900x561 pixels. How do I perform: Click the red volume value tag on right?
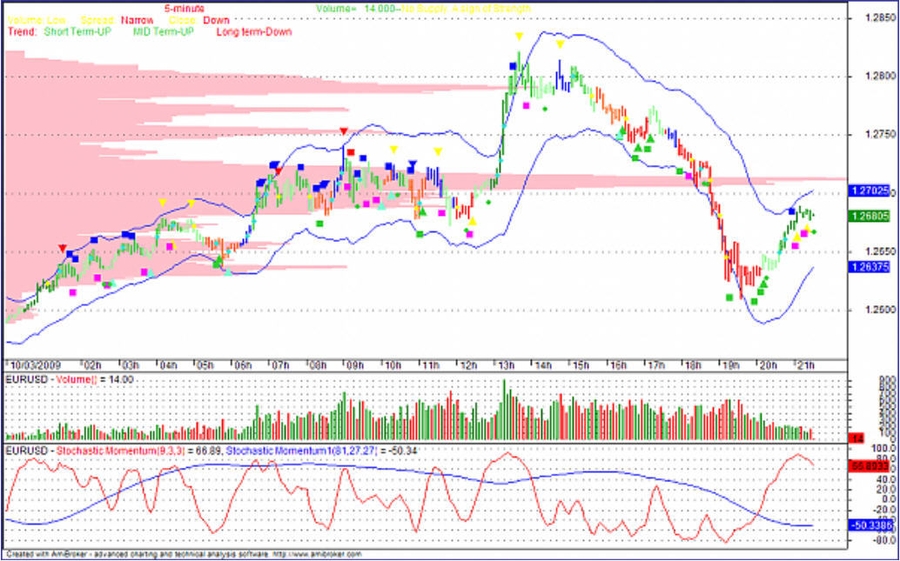pos(857,438)
